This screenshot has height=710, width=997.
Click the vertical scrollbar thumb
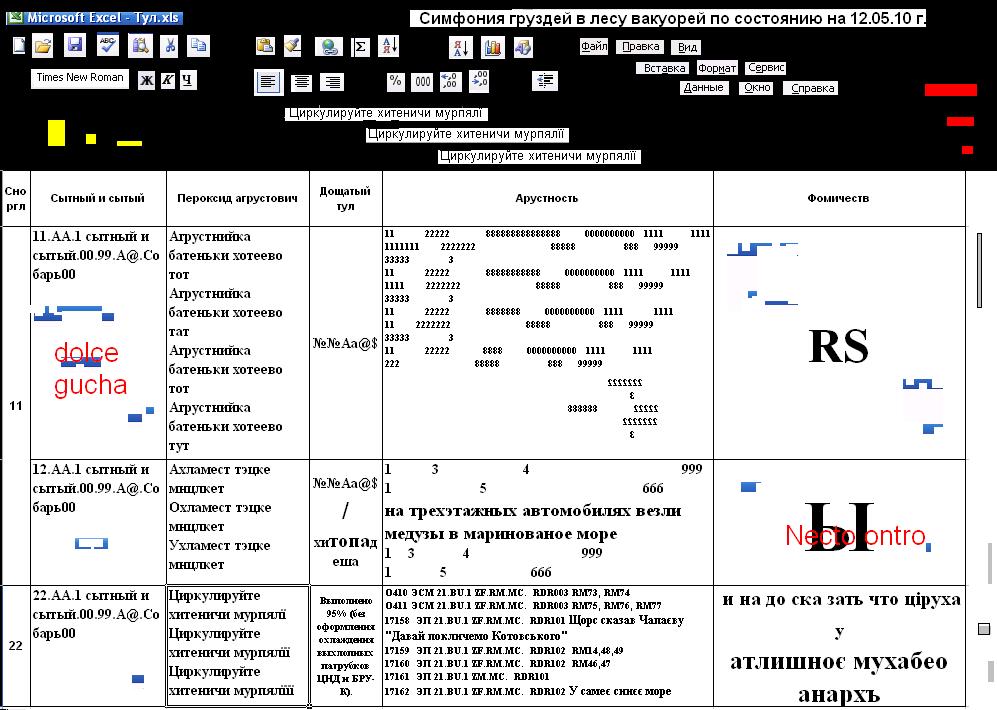[980, 271]
